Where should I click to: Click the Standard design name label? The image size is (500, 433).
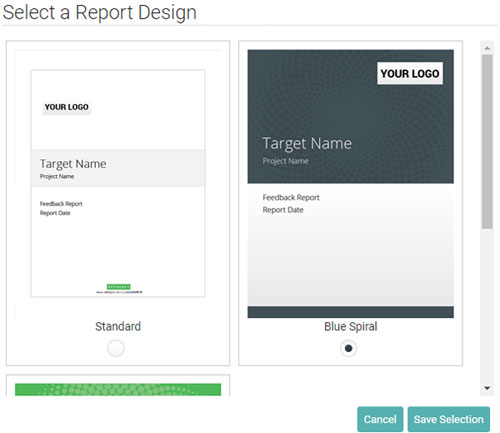coord(118,326)
